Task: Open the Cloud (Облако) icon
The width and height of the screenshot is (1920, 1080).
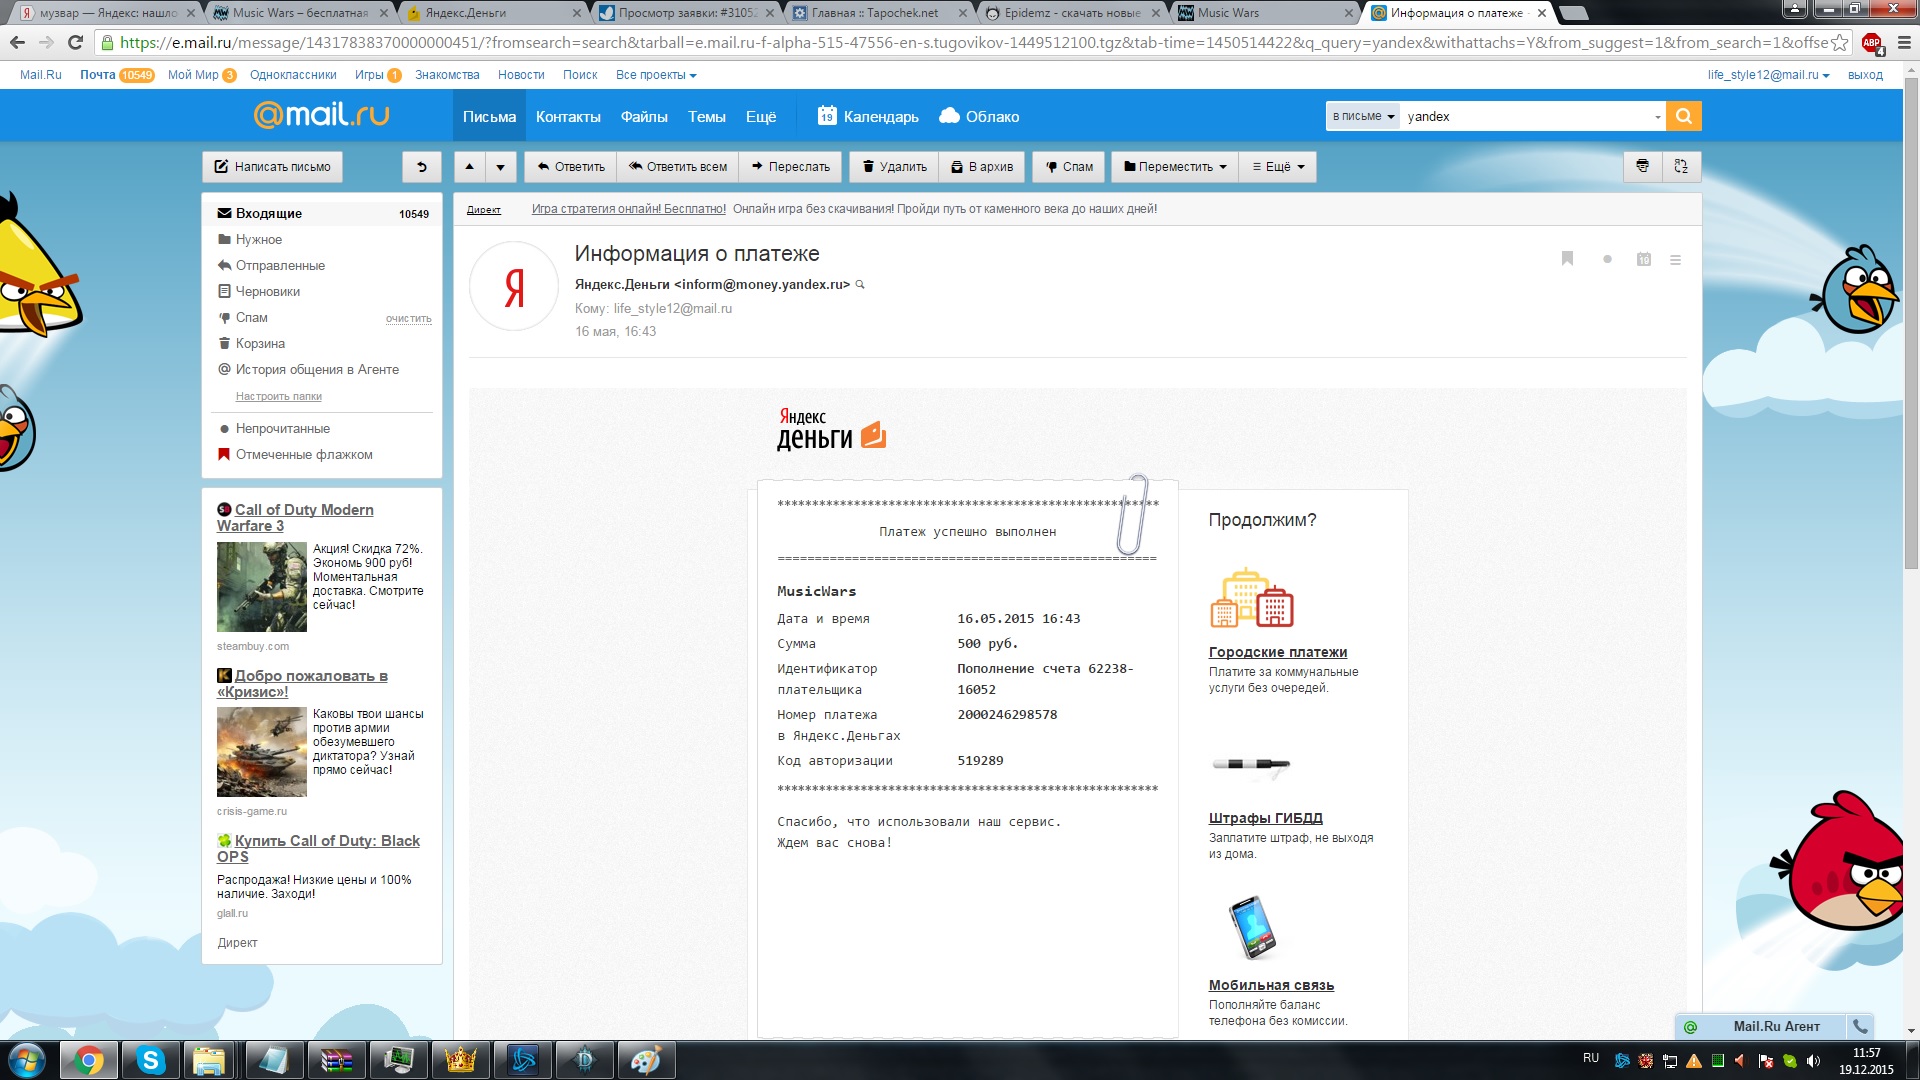Action: [x=949, y=116]
